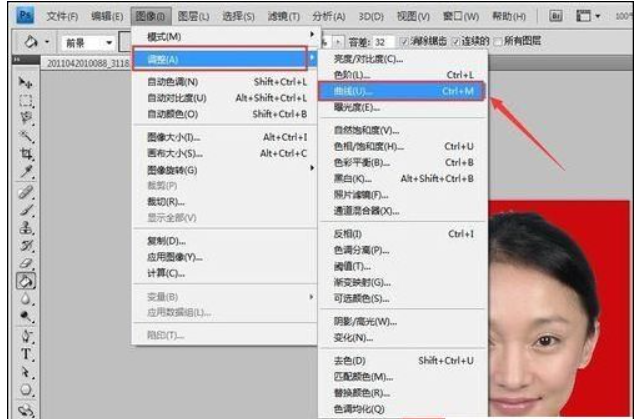This screenshot has height=419, width=635.
Task: Click the Photoshop Ps logo icon
Action: point(25,16)
